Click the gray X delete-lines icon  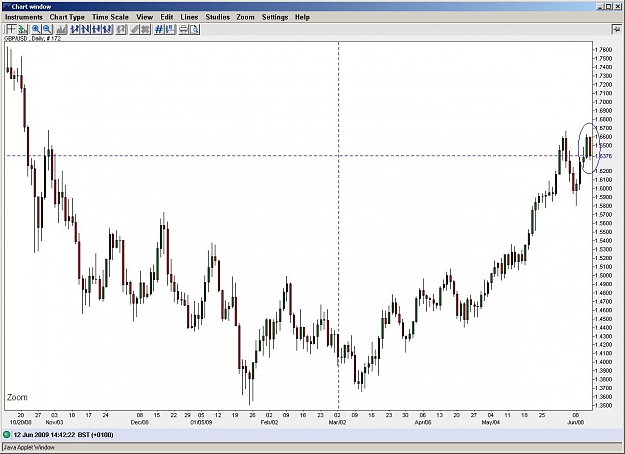click(145, 29)
